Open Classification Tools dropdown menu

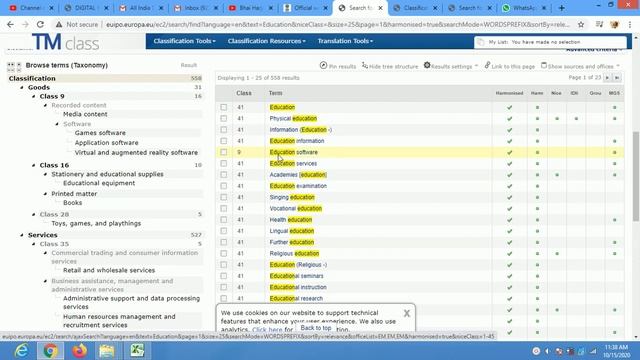pyautogui.click(x=184, y=41)
